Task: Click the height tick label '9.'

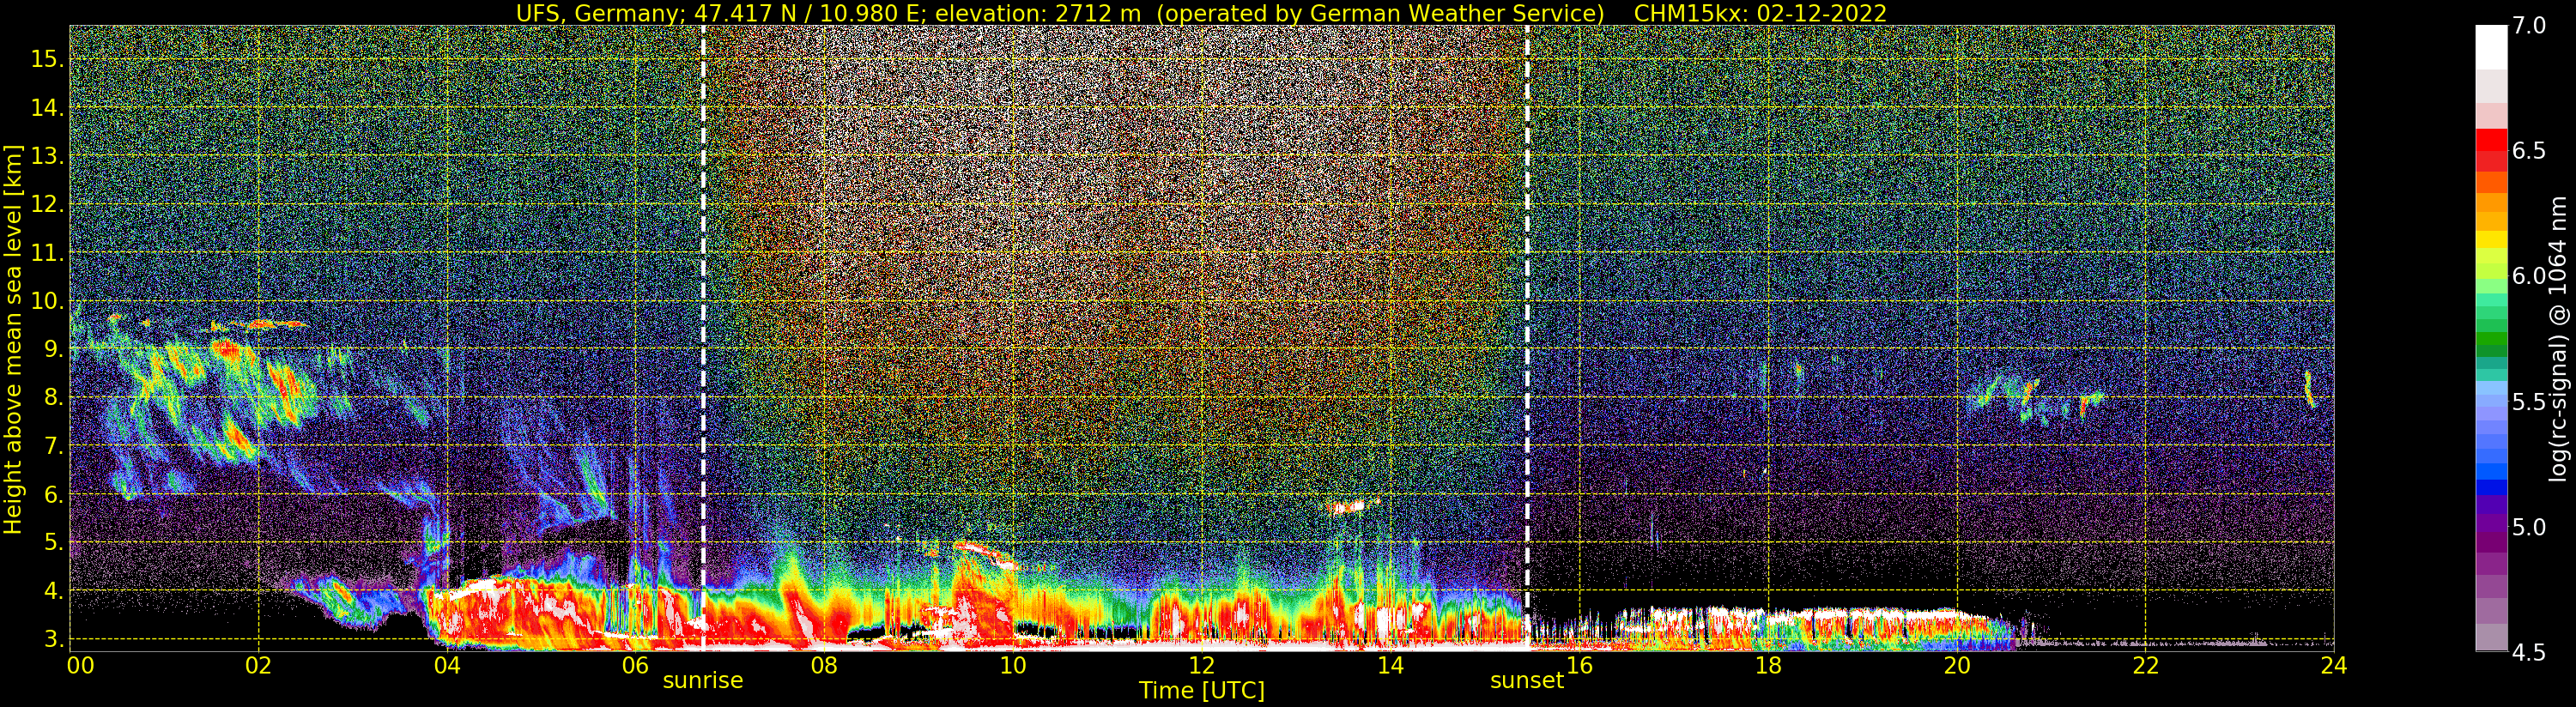Action: (x=54, y=349)
